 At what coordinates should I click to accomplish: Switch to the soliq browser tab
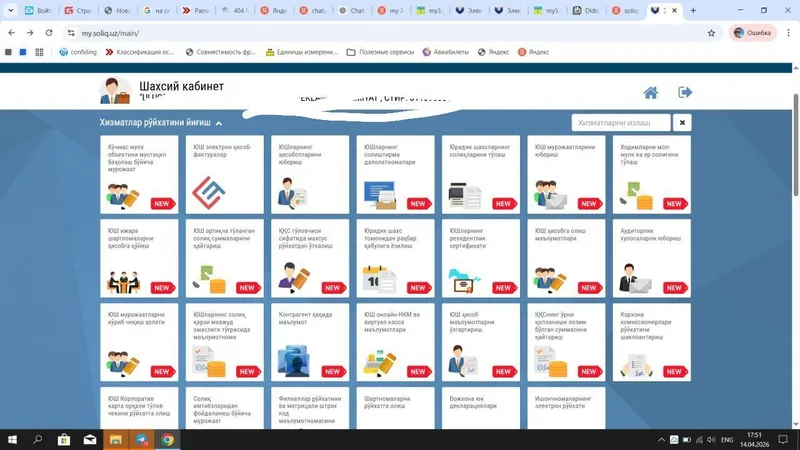tap(626, 10)
